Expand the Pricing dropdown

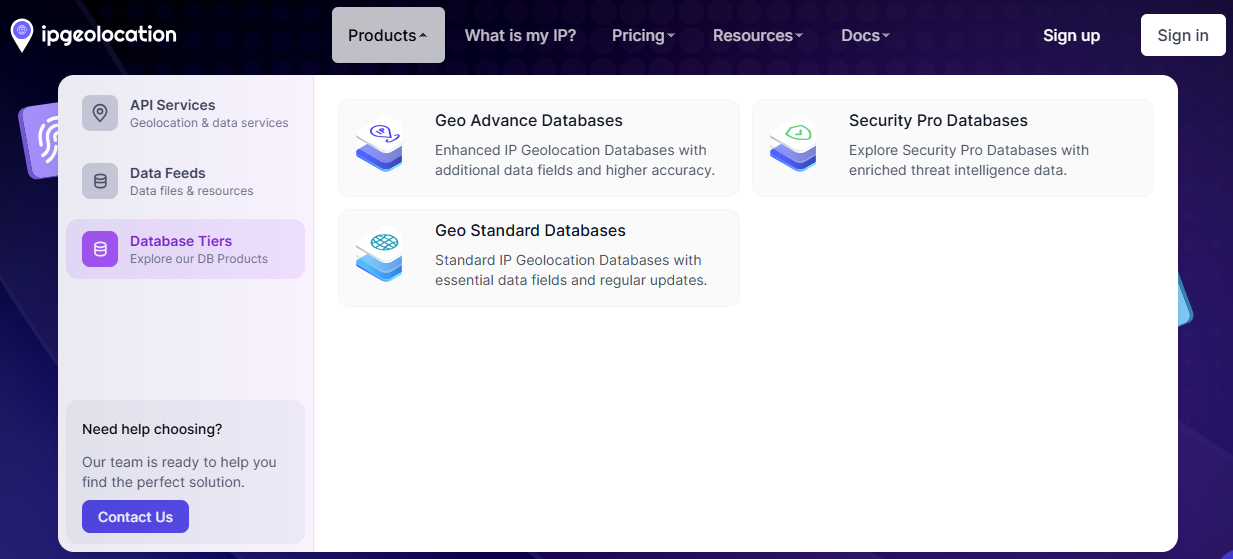(643, 35)
